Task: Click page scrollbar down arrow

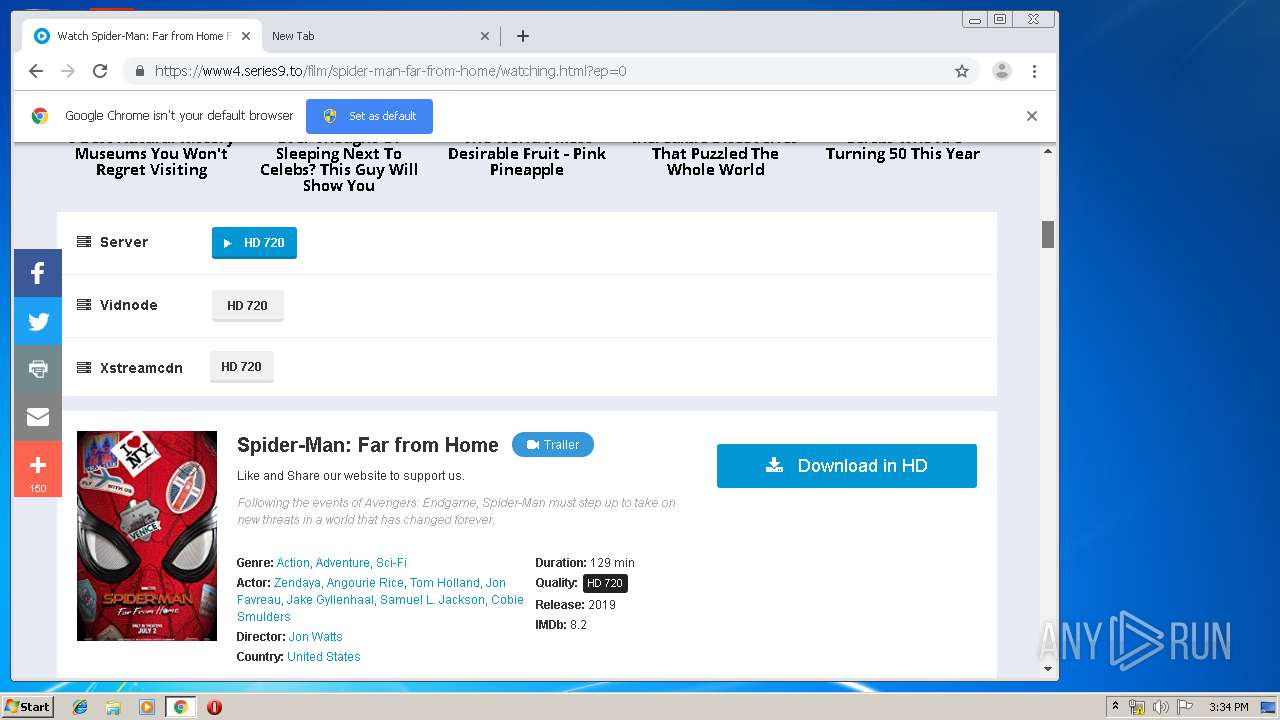Action: tap(1048, 669)
